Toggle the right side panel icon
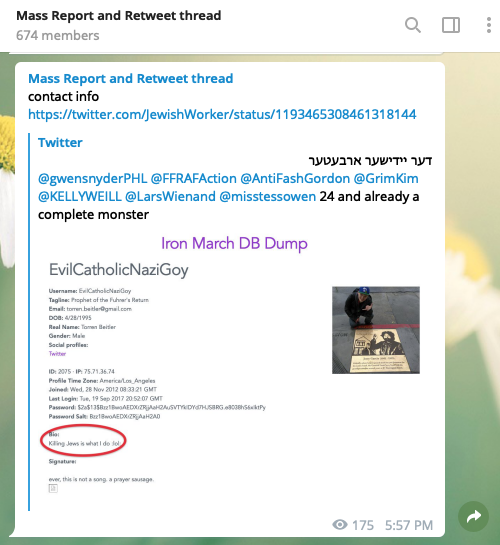The height and width of the screenshot is (545, 500). pos(451,25)
